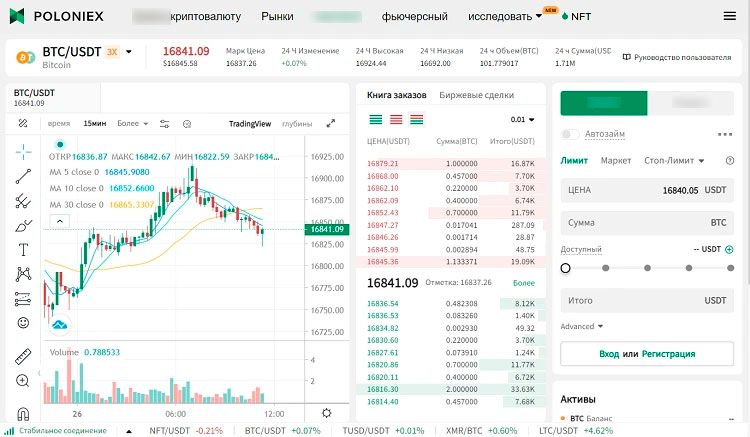The image size is (750, 437).
Task: Open chart settings gear icon
Action: pyautogui.click(x=326, y=413)
